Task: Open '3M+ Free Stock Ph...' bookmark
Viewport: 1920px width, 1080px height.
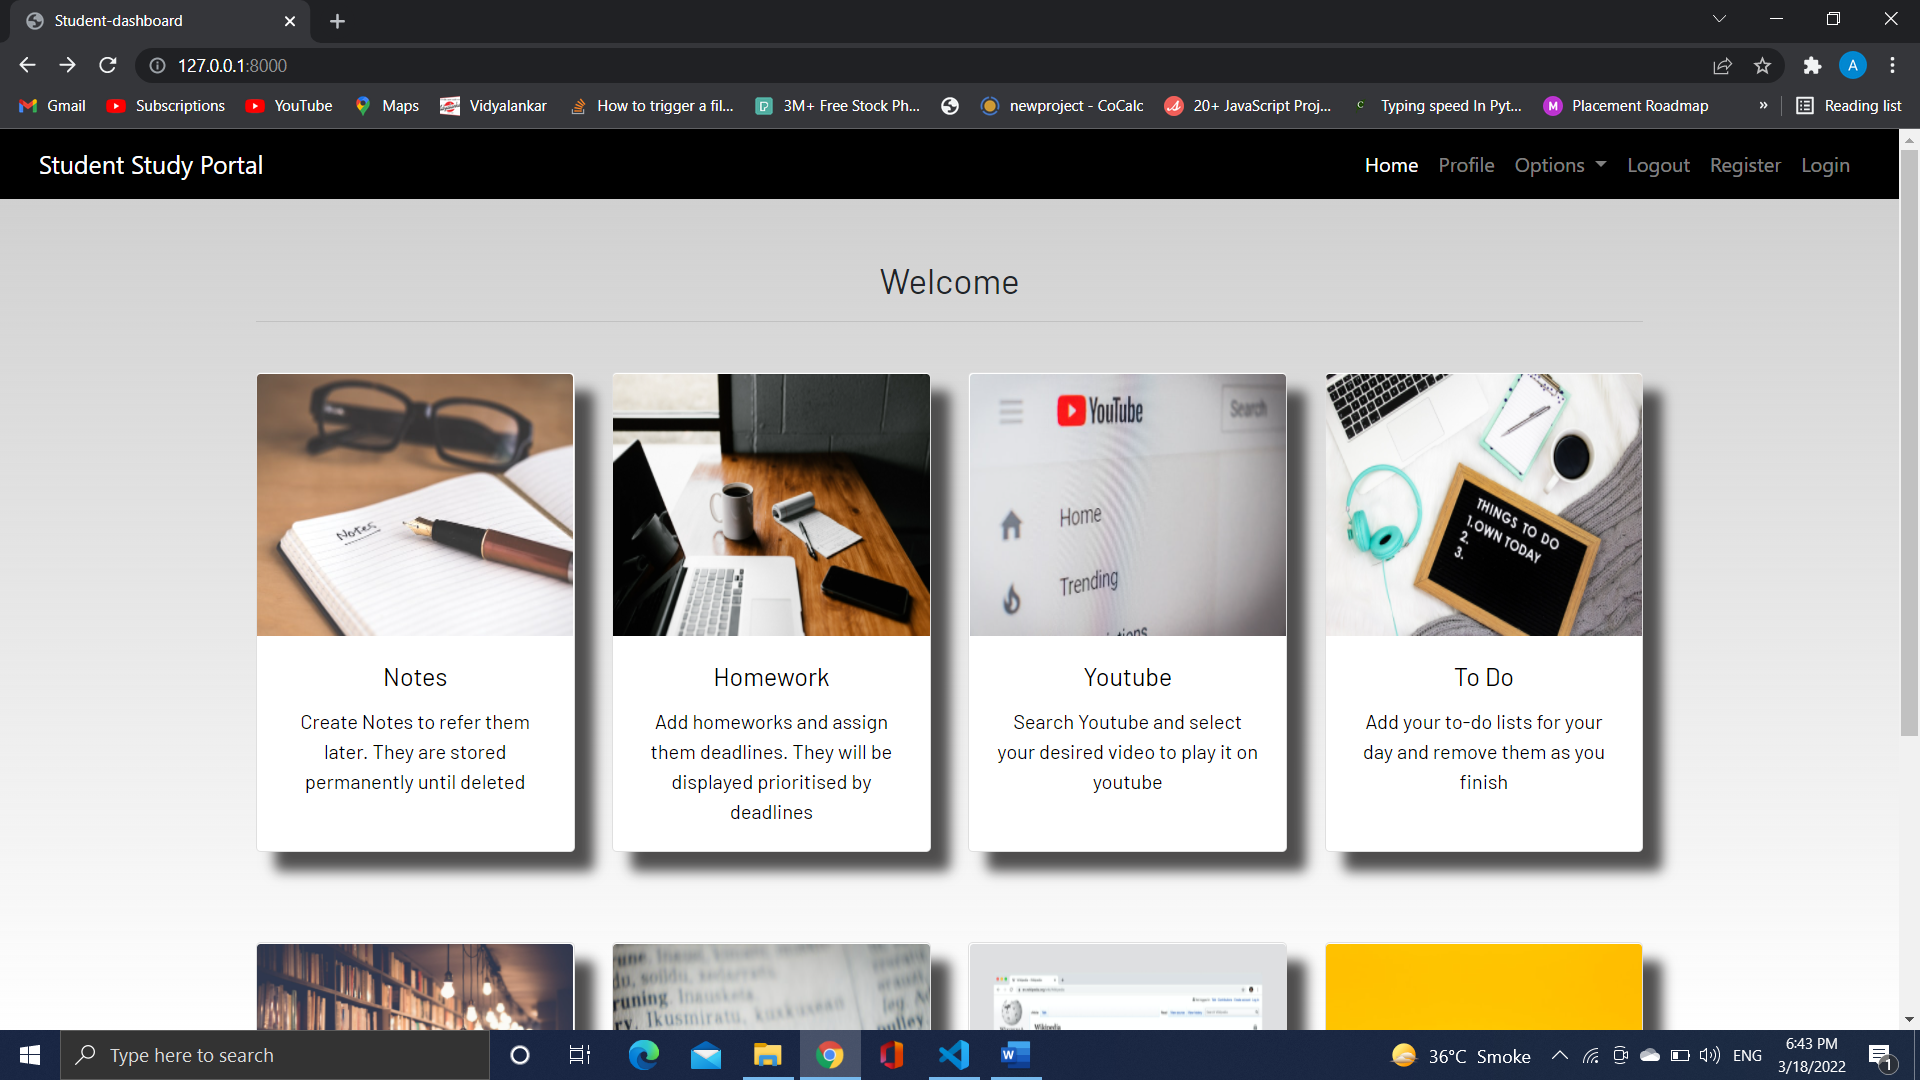Action: coord(838,106)
